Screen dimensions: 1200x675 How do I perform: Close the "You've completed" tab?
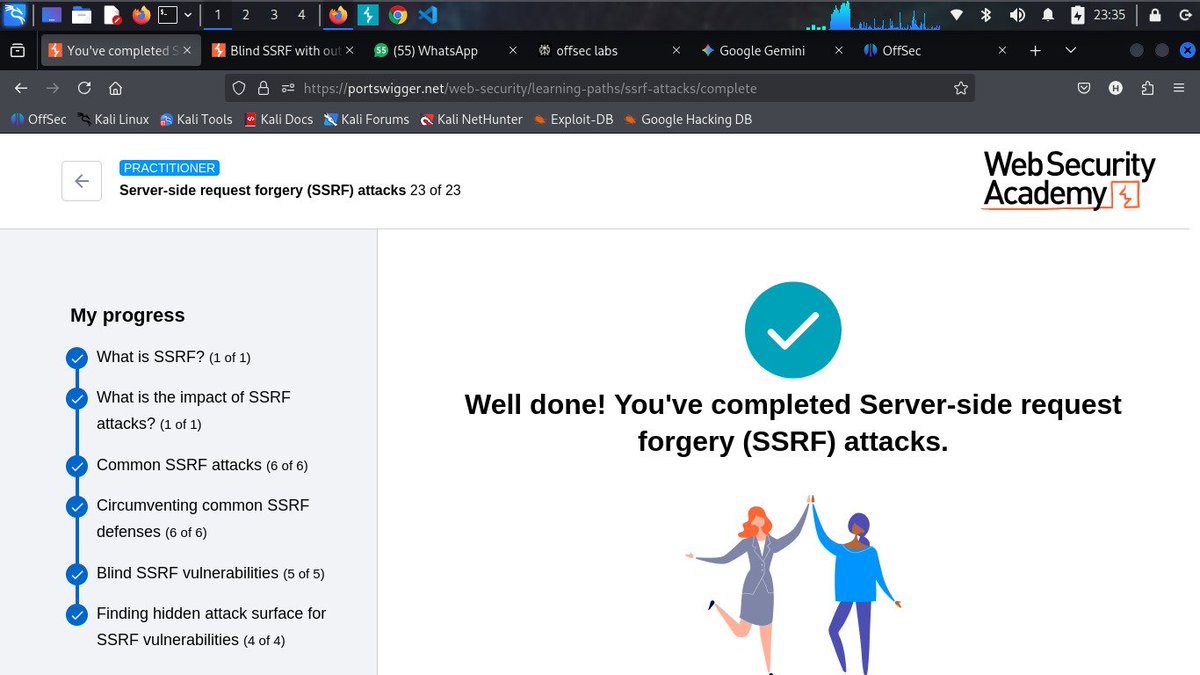point(188,50)
